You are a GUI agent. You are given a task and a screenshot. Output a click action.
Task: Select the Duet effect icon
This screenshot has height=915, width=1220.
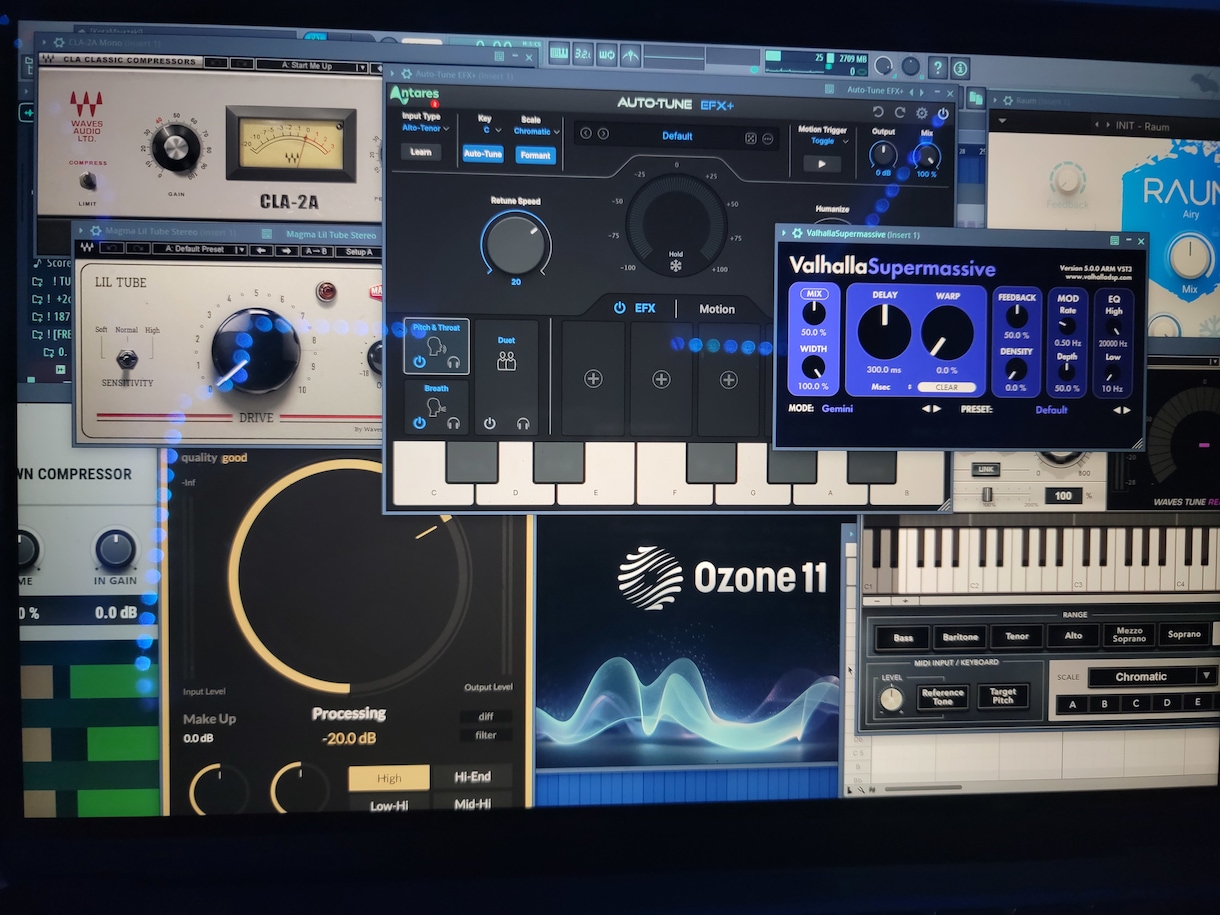coord(506,361)
